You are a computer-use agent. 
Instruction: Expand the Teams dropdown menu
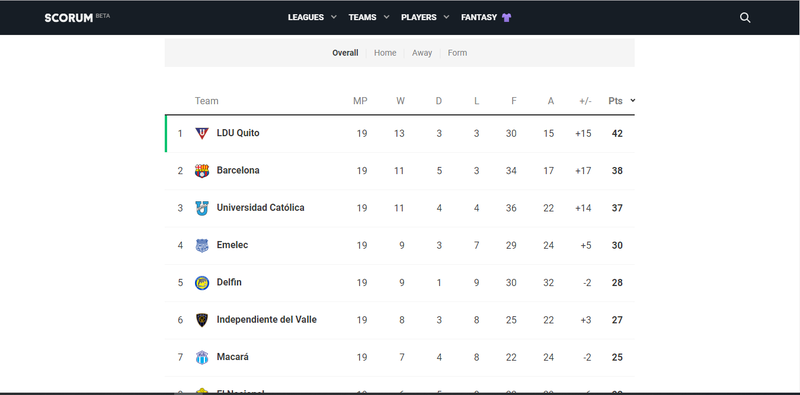tap(369, 17)
